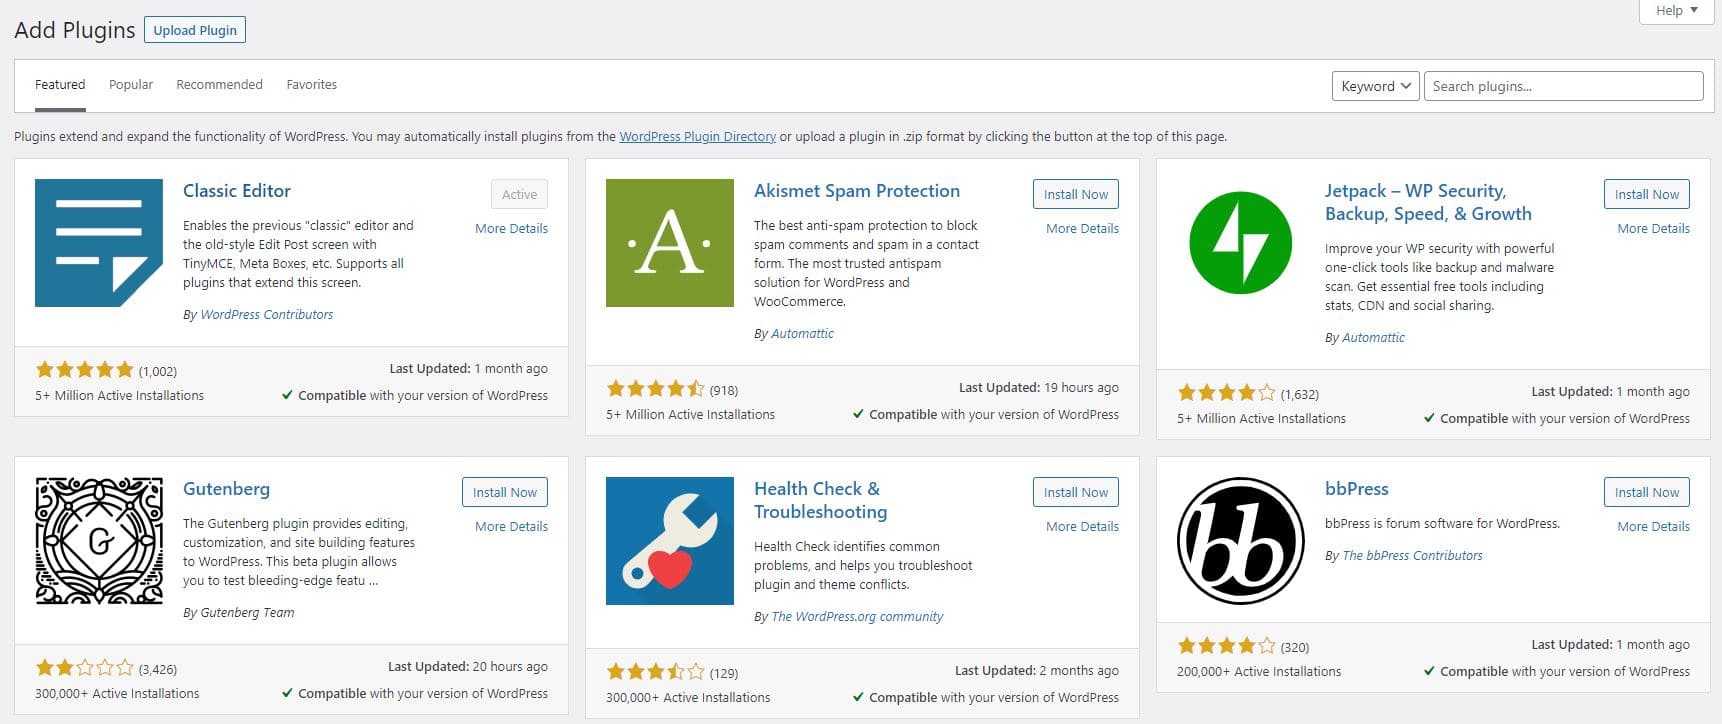The height and width of the screenshot is (724, 1722).
Task: Open The WordPress.org community author link
Action: [857, 616]
